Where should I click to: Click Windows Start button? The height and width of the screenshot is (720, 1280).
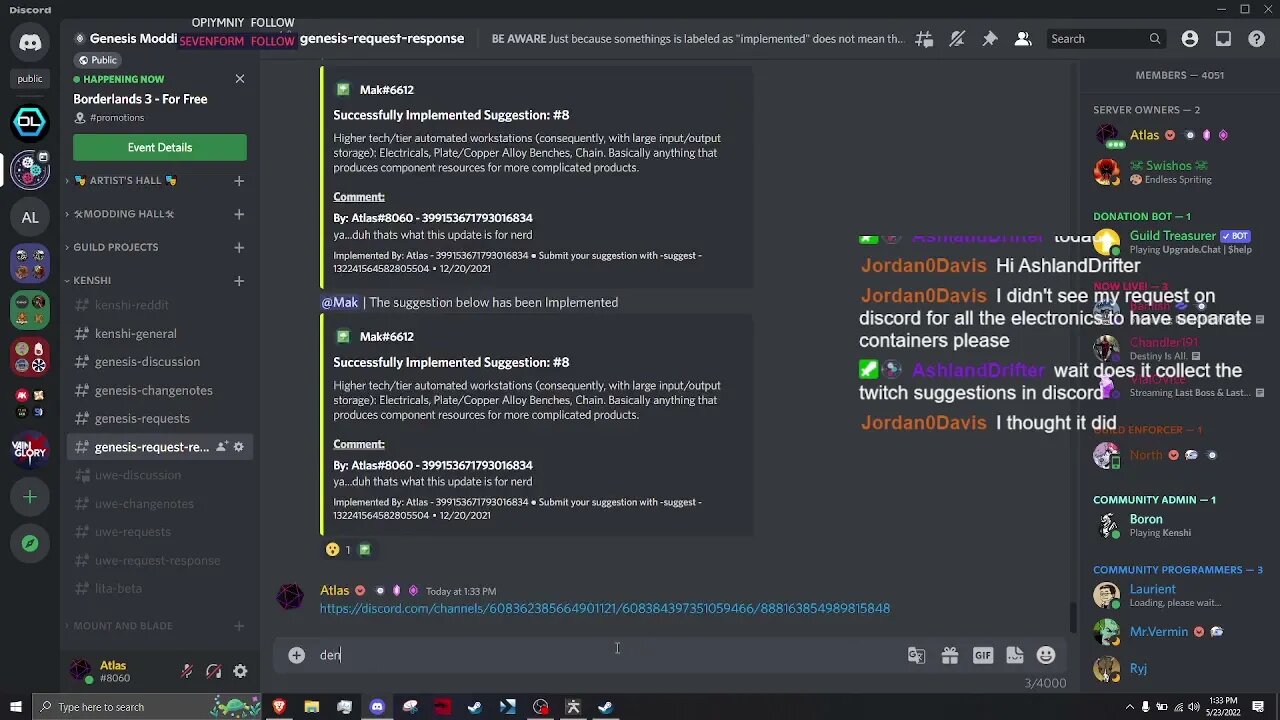pyautogui.click(x=15, y=707)
